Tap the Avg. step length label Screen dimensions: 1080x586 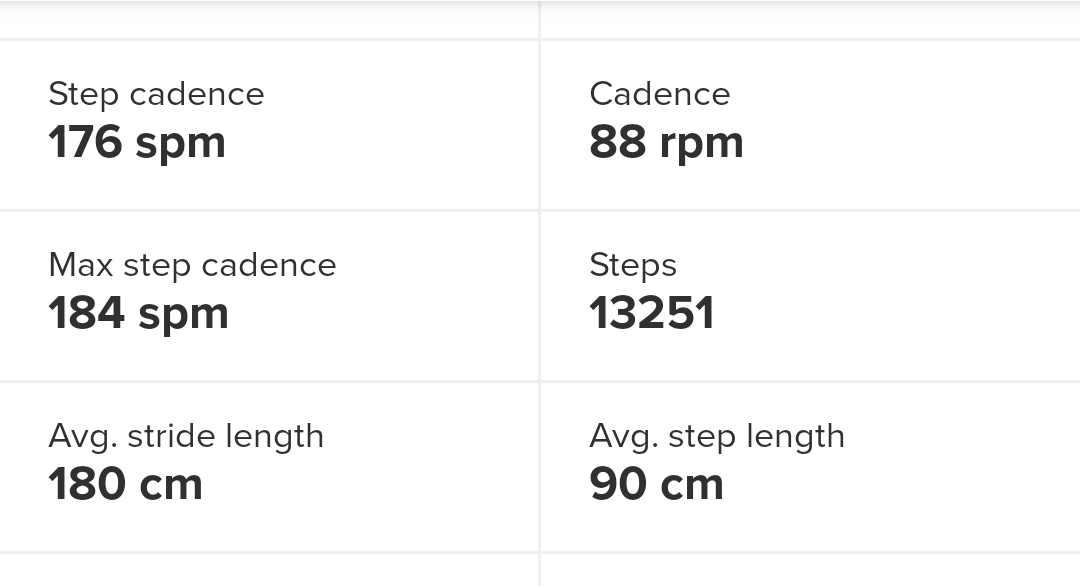click(717, 436)
